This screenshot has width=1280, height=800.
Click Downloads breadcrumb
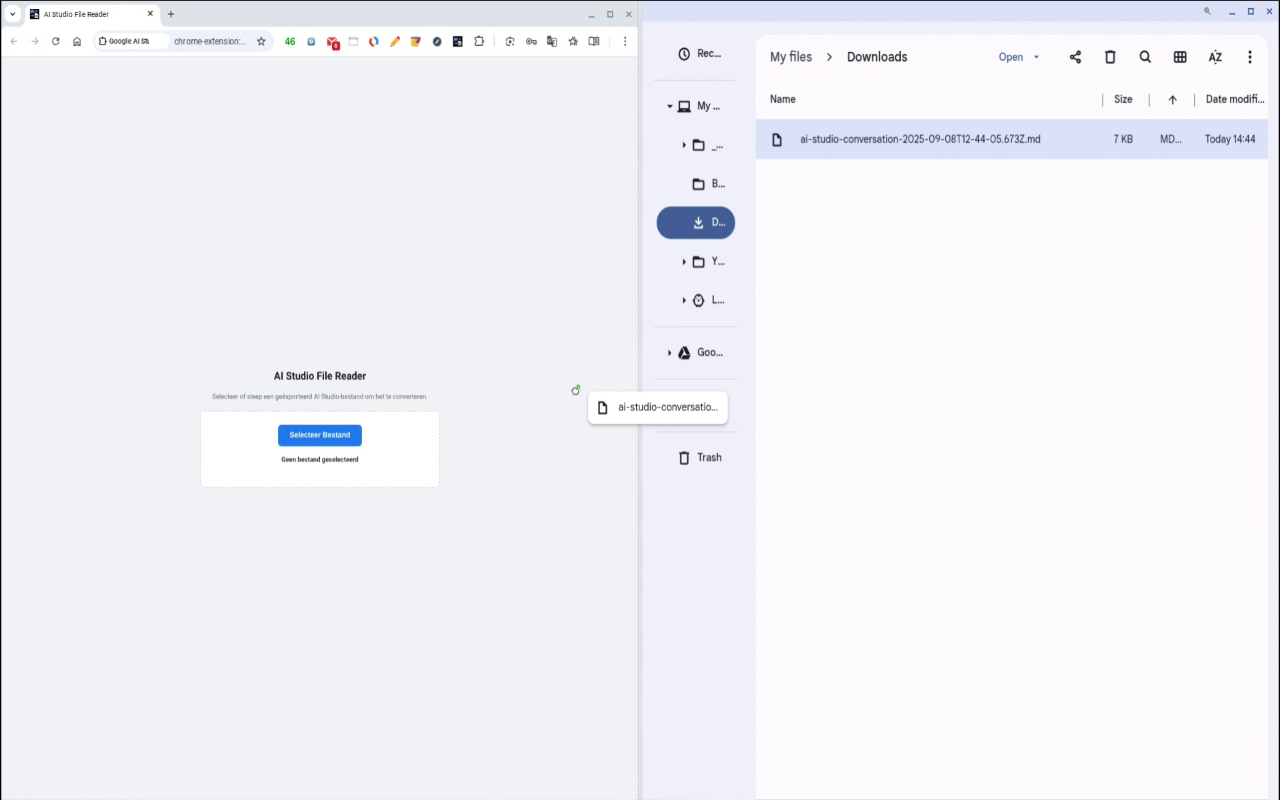(877, 57)
